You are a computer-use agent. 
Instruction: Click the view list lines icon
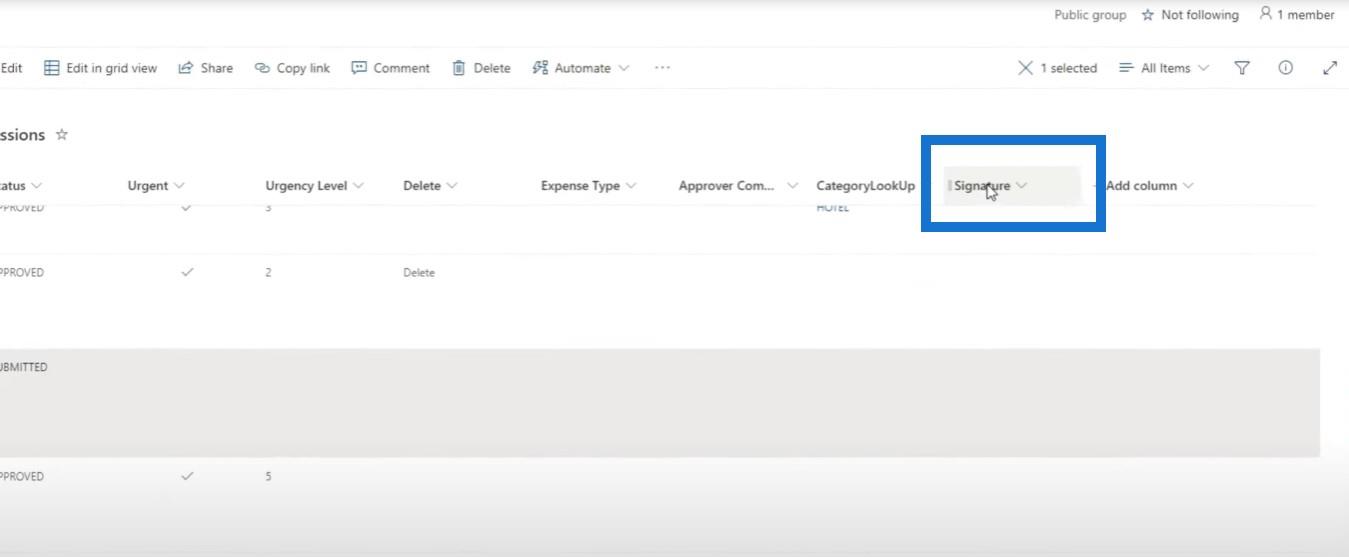tap(1126, 68)
